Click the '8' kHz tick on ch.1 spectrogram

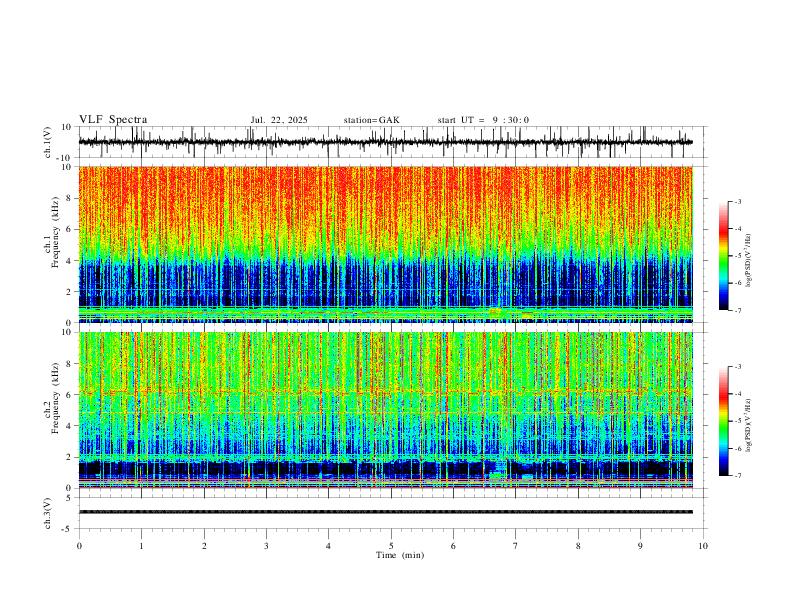pos(69,198)
